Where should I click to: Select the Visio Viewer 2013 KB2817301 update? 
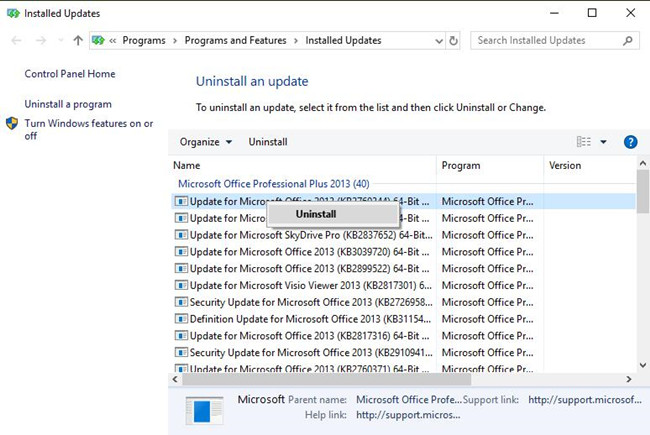tap(403, 286)
